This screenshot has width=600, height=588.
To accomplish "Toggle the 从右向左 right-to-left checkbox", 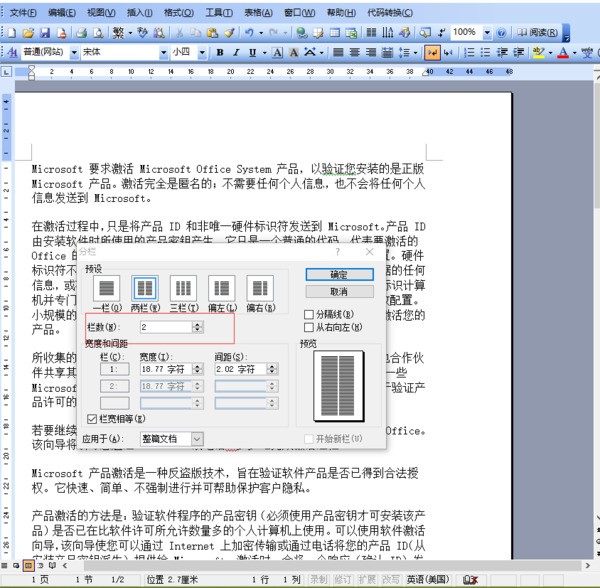I will [308, 327].
